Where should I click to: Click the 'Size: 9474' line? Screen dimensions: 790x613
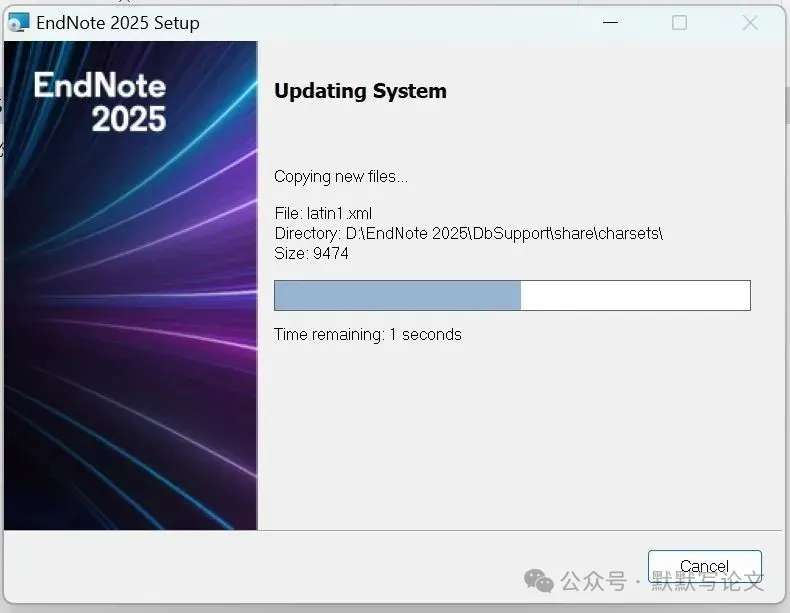click(x=311, y=253)
